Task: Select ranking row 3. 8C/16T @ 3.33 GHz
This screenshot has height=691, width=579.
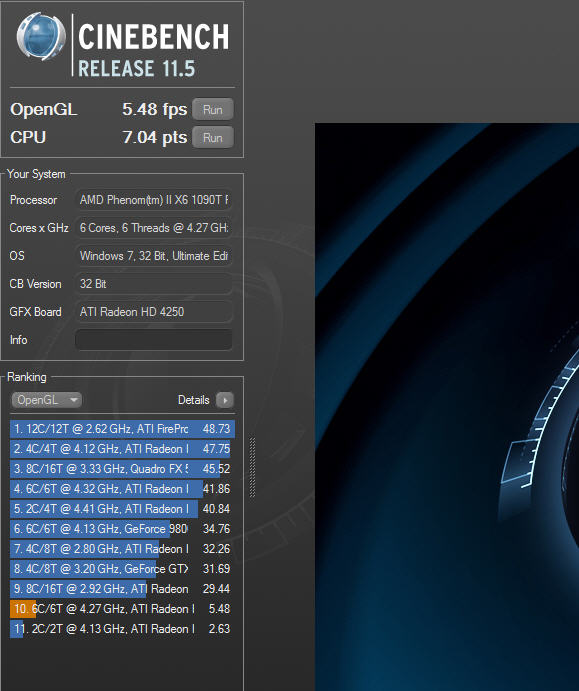Action: click(x=122, y=469)
